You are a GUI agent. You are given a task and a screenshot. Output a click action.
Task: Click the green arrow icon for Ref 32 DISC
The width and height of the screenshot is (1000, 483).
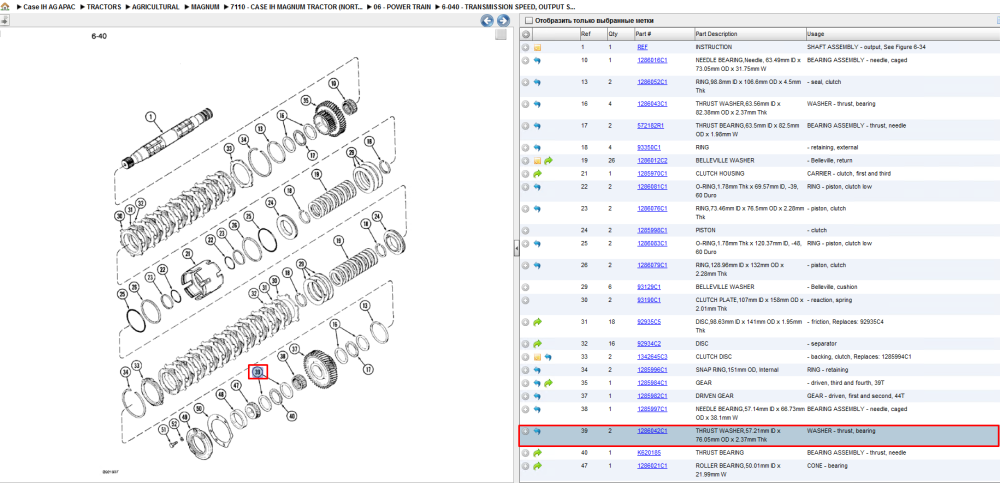point(537,344)
